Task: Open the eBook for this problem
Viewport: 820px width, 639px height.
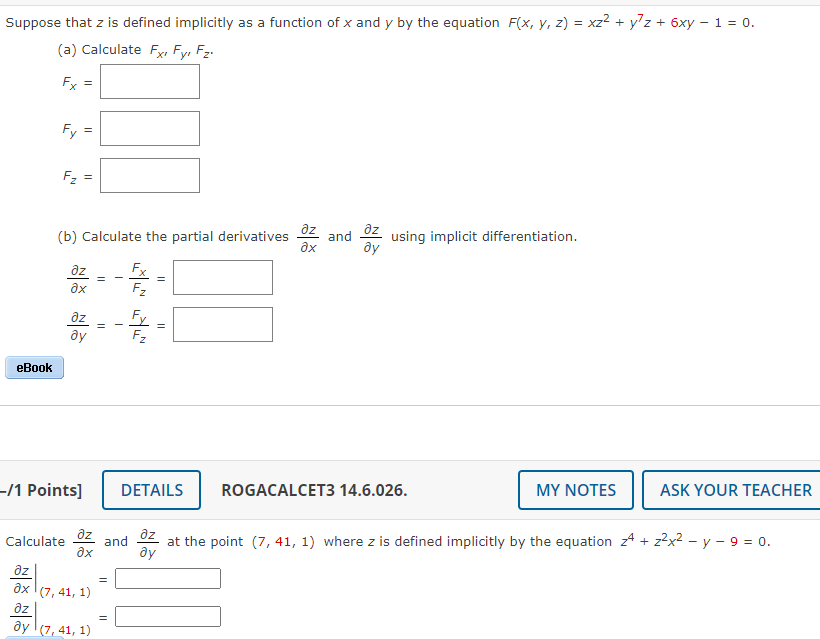Action: tap(34, 367)
